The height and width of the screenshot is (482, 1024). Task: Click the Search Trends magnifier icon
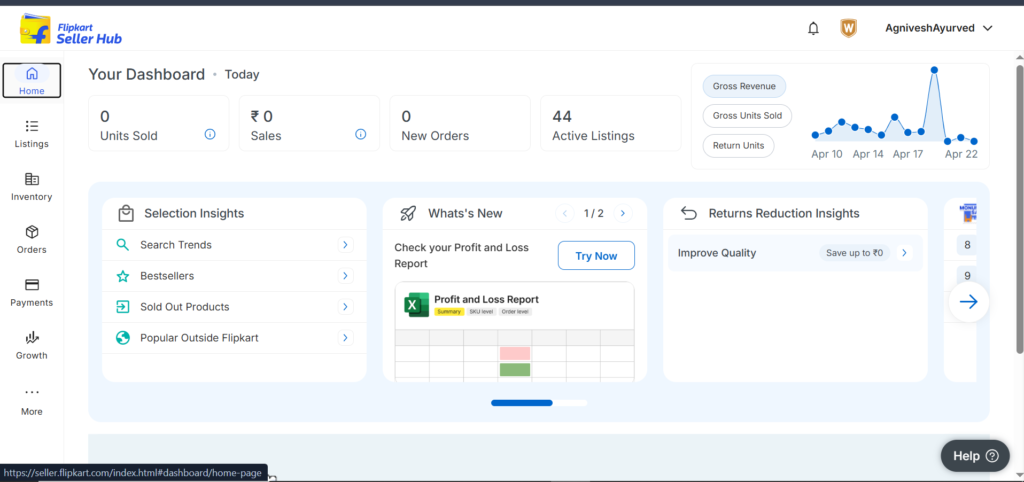(x=123, y=245)
